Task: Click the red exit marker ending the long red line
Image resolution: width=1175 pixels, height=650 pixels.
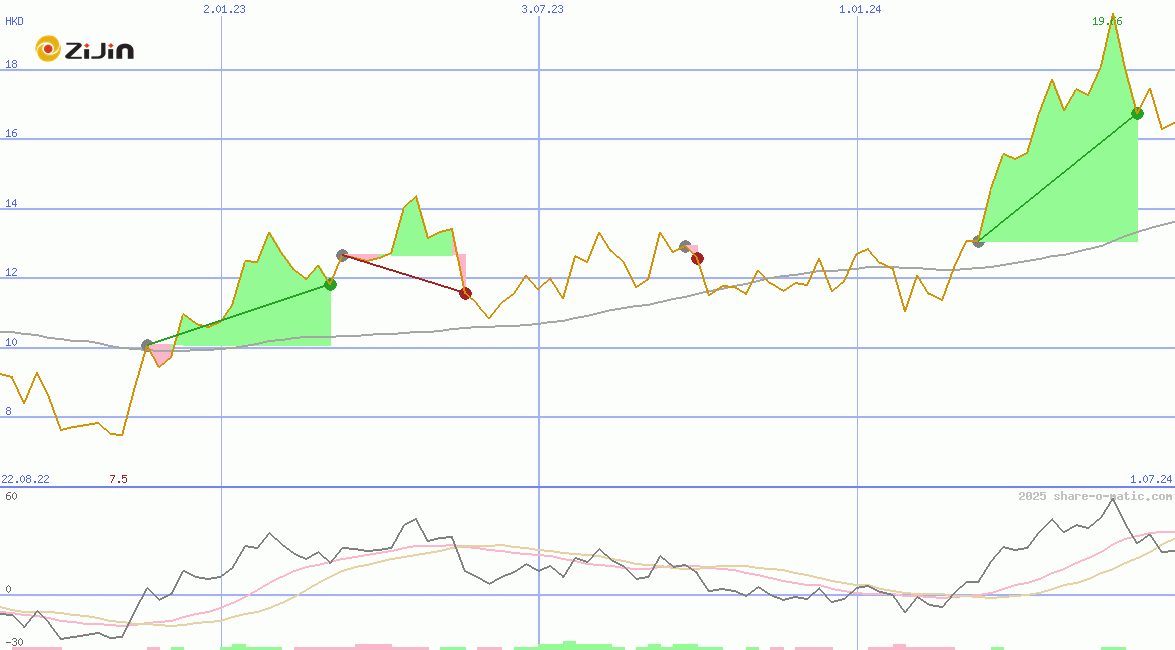Action: [465, 293]
